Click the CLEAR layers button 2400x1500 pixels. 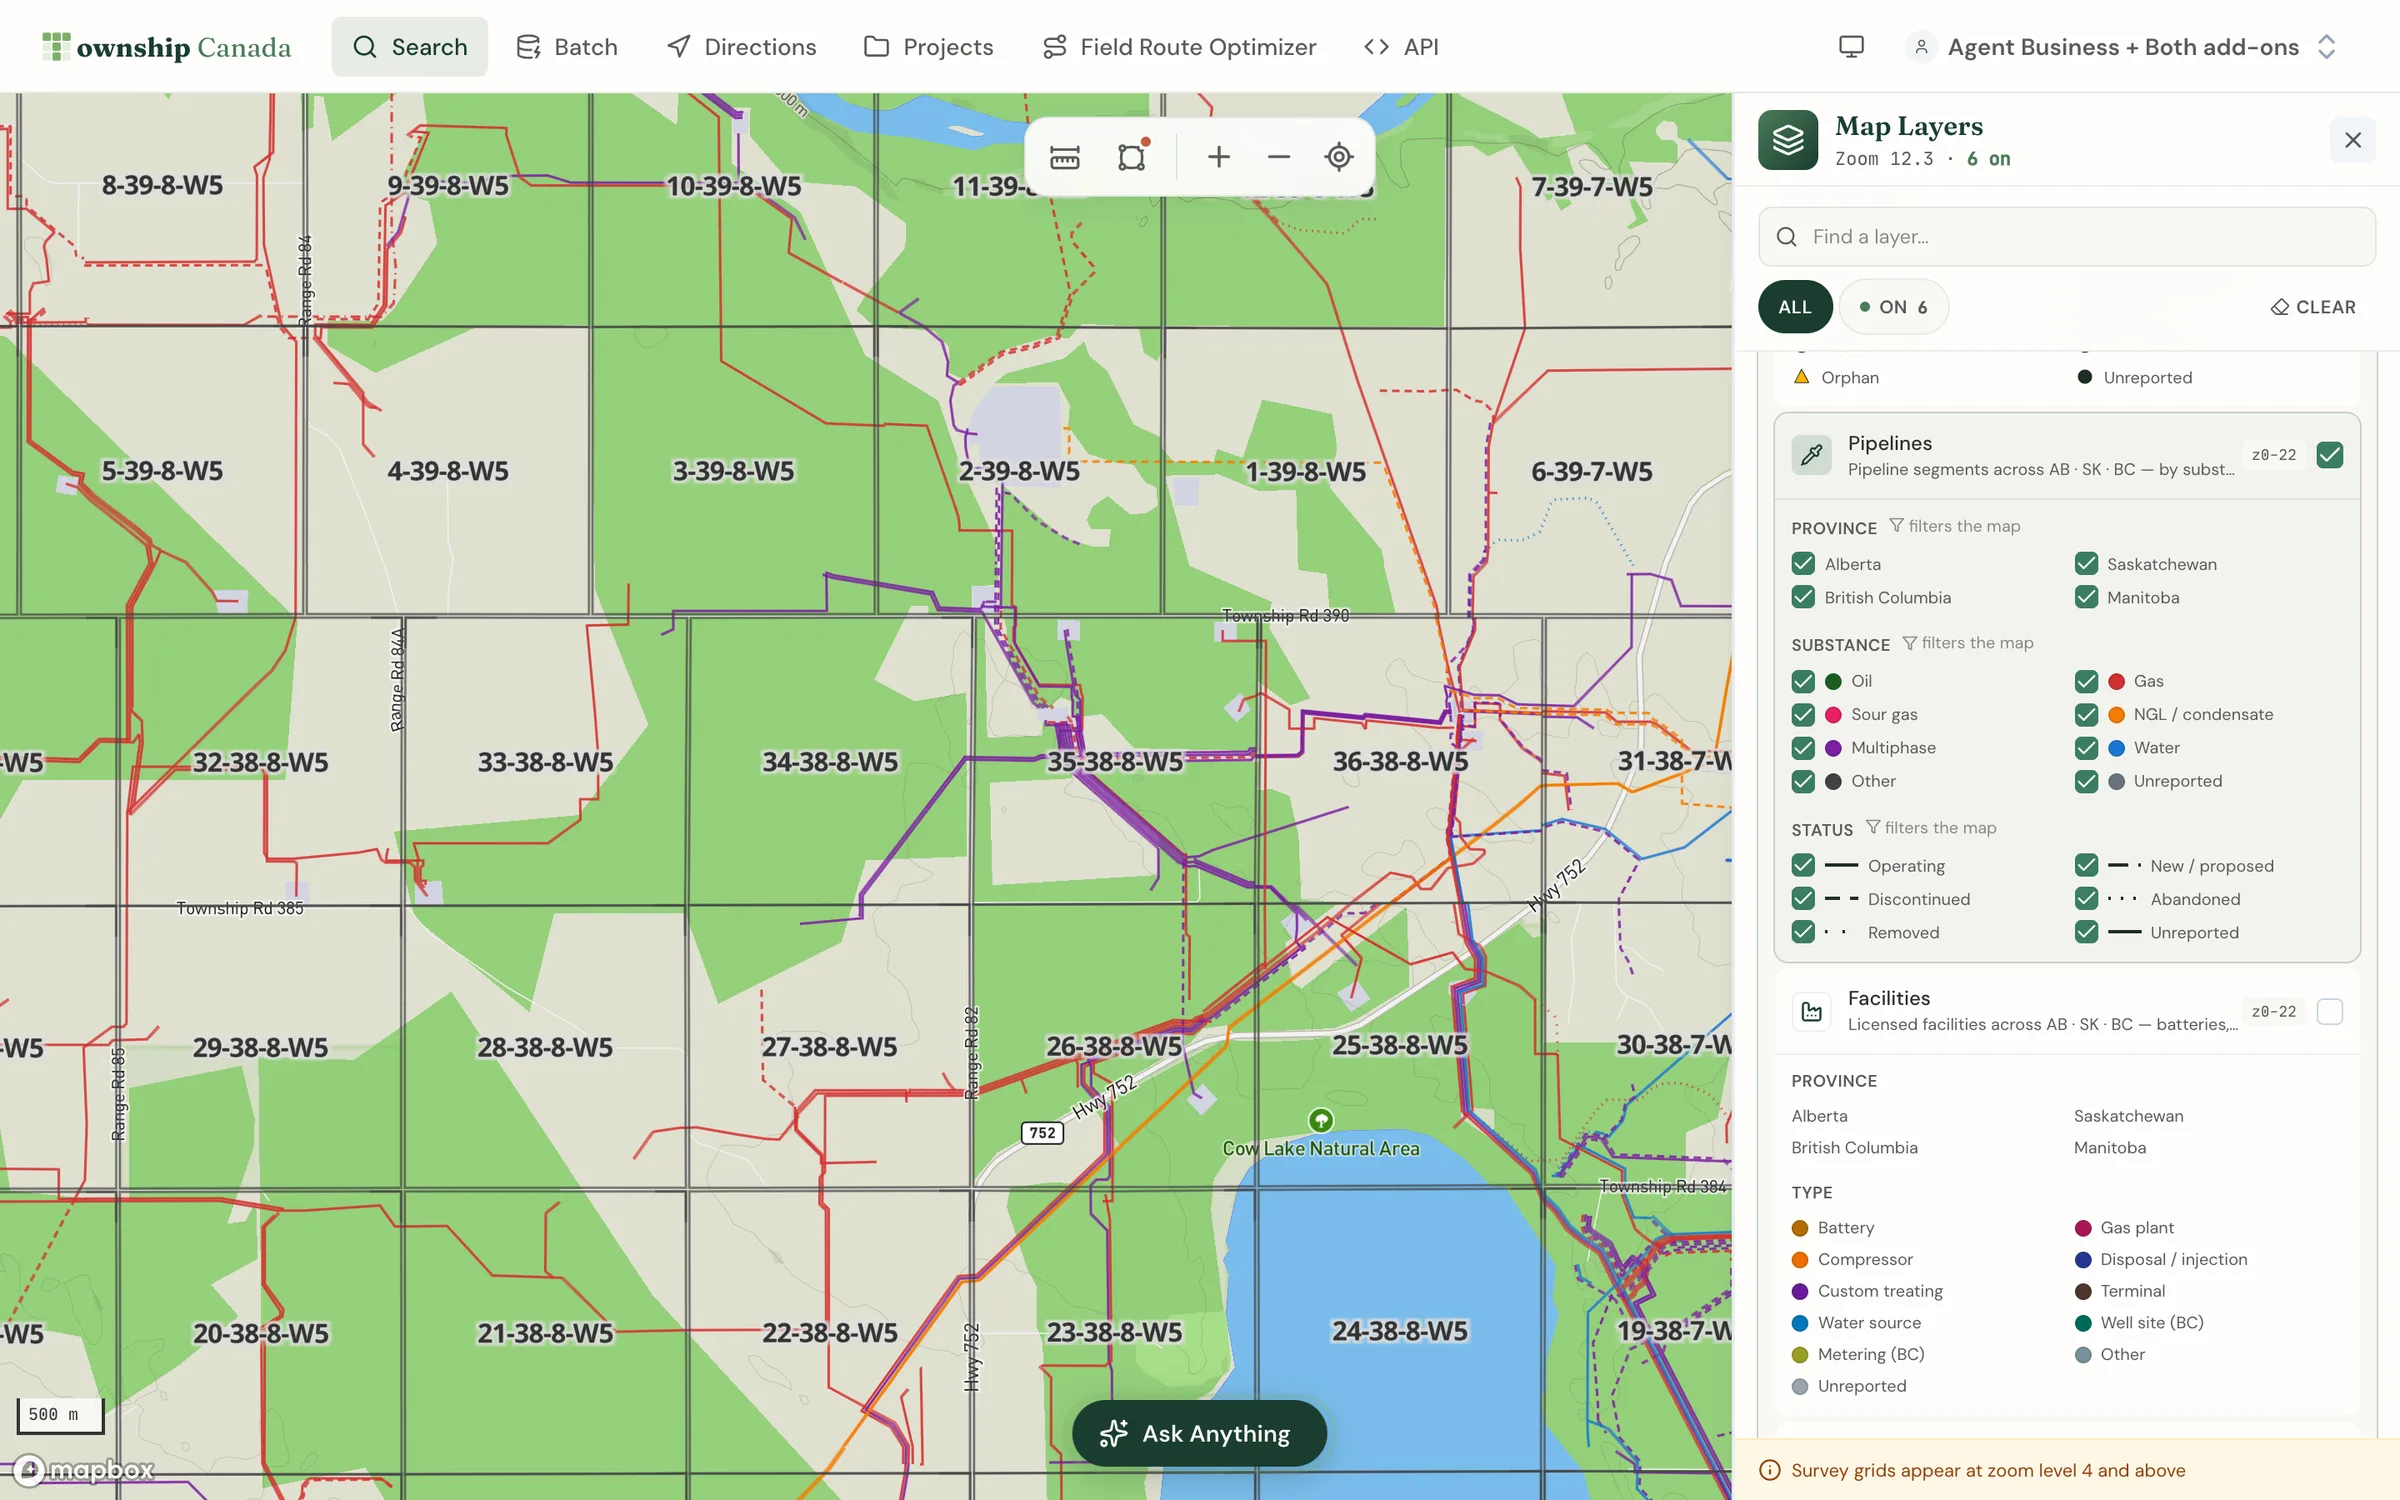coord(2314,307)
